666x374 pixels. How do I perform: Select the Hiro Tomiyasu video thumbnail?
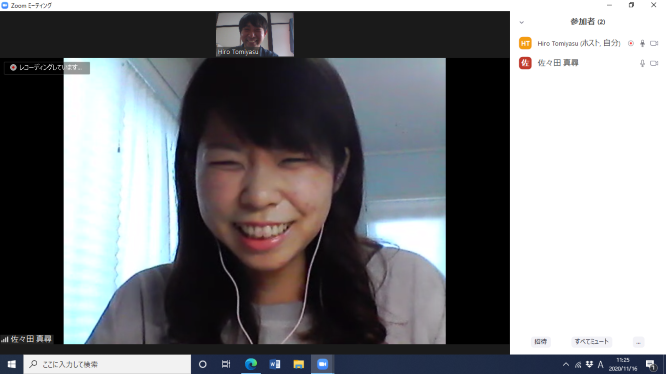(255, 34)
